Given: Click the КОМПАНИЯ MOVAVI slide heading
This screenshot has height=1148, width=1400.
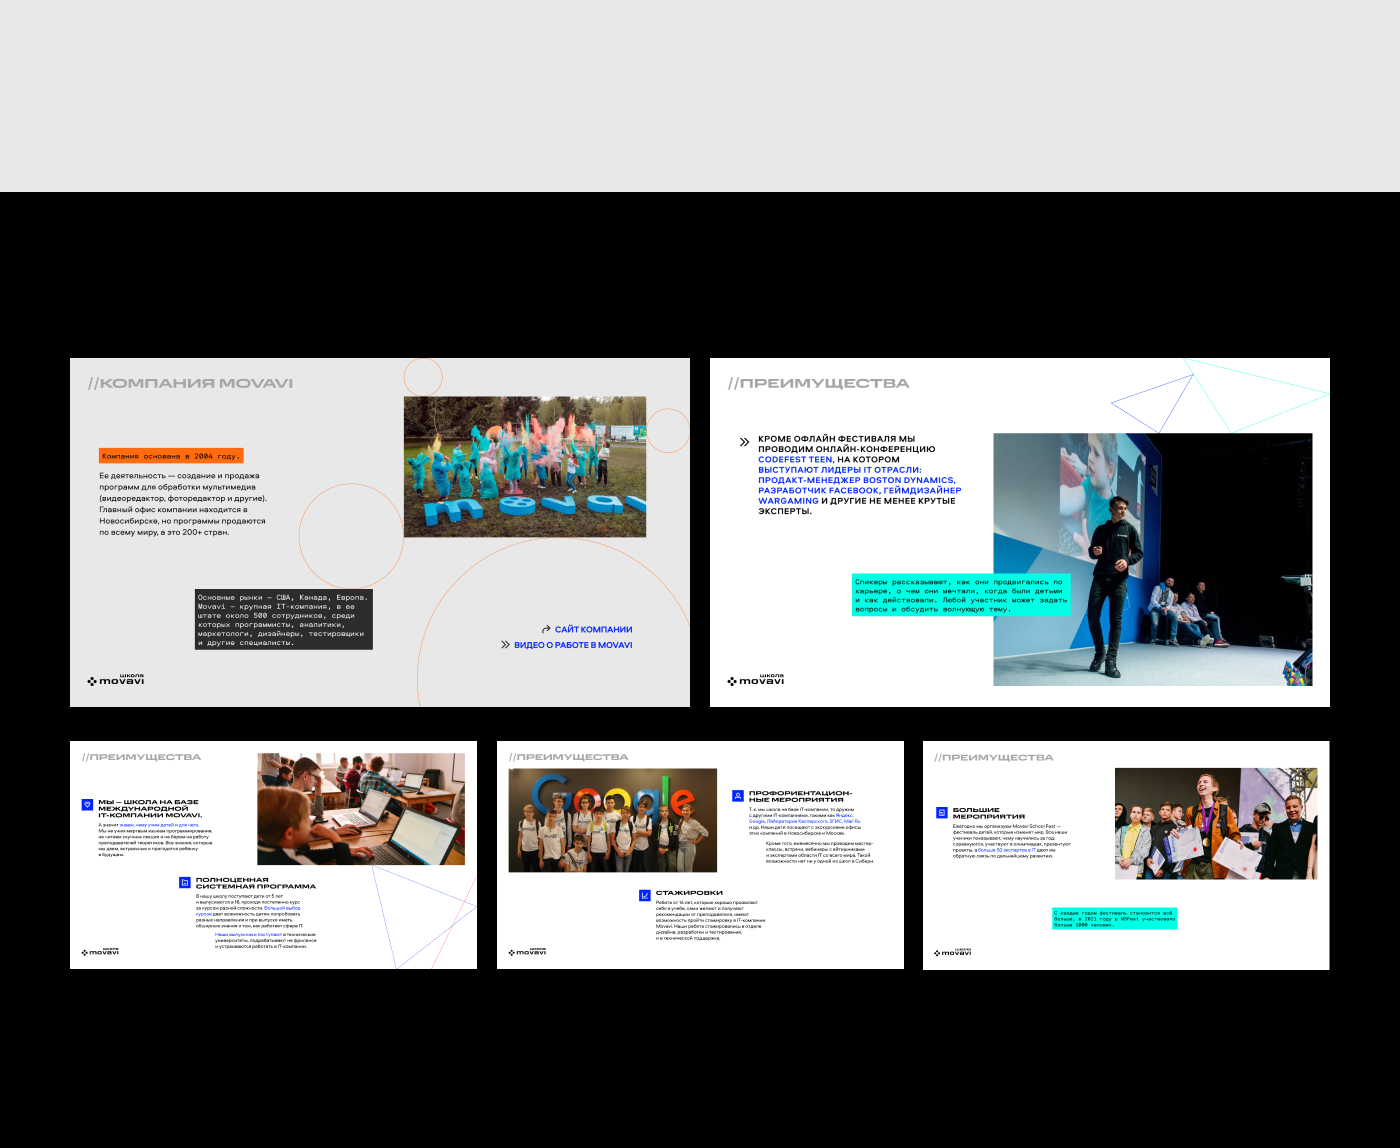Looking at the screenshot, I should click(x=190, y=383).
